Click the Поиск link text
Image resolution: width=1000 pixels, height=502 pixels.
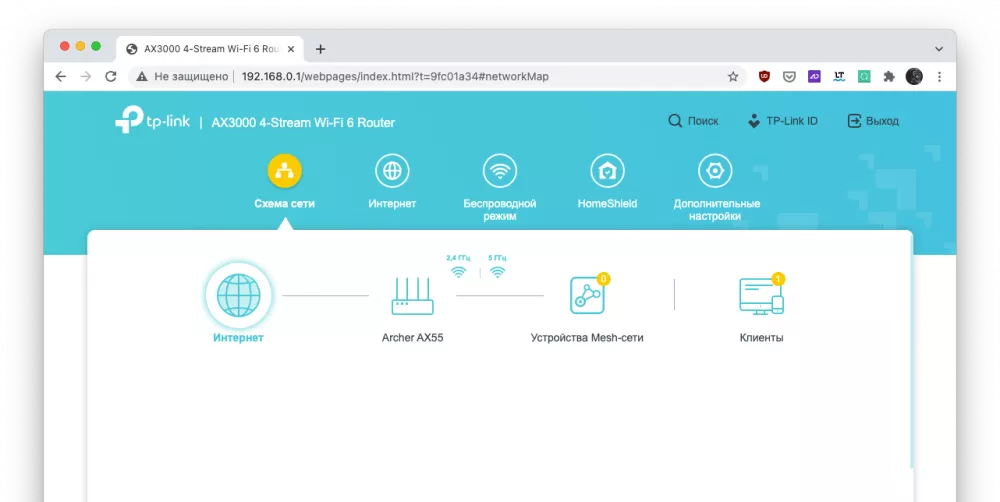coord(703,121)
